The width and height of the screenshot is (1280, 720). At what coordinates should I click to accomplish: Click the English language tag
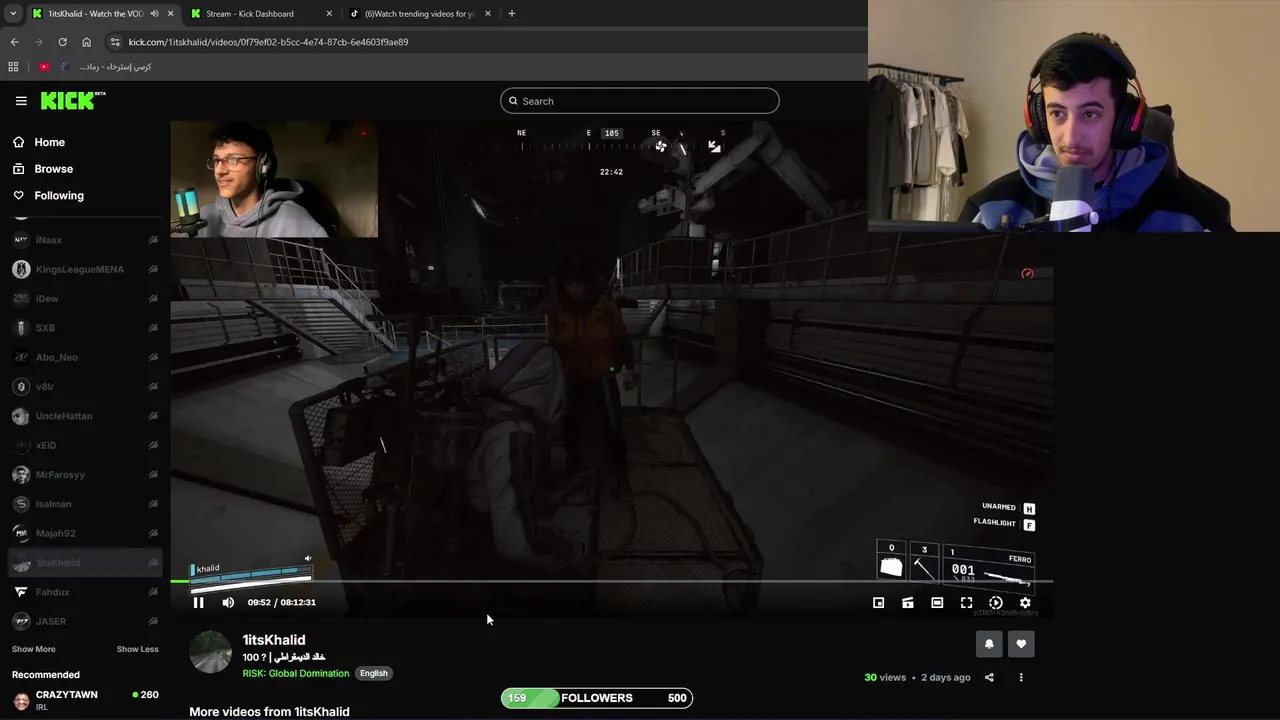coord(374,673)
